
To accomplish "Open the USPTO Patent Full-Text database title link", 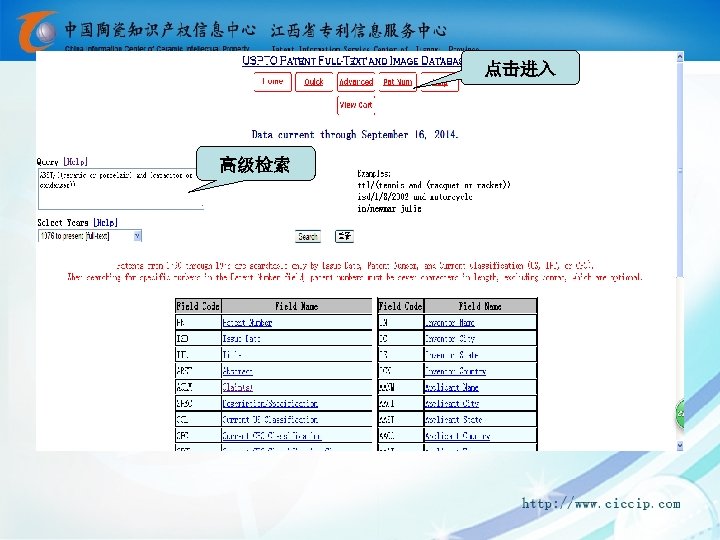I will [x=352, y=61].
